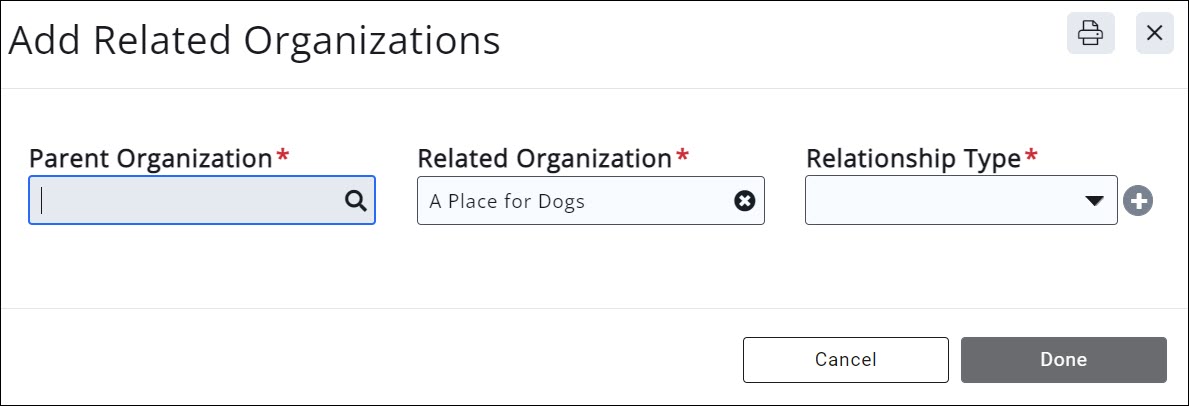Click the red asterisk beside Related Organization
Screen dimensions: 1189x406
pyautogui.click(x=683, y=156)
